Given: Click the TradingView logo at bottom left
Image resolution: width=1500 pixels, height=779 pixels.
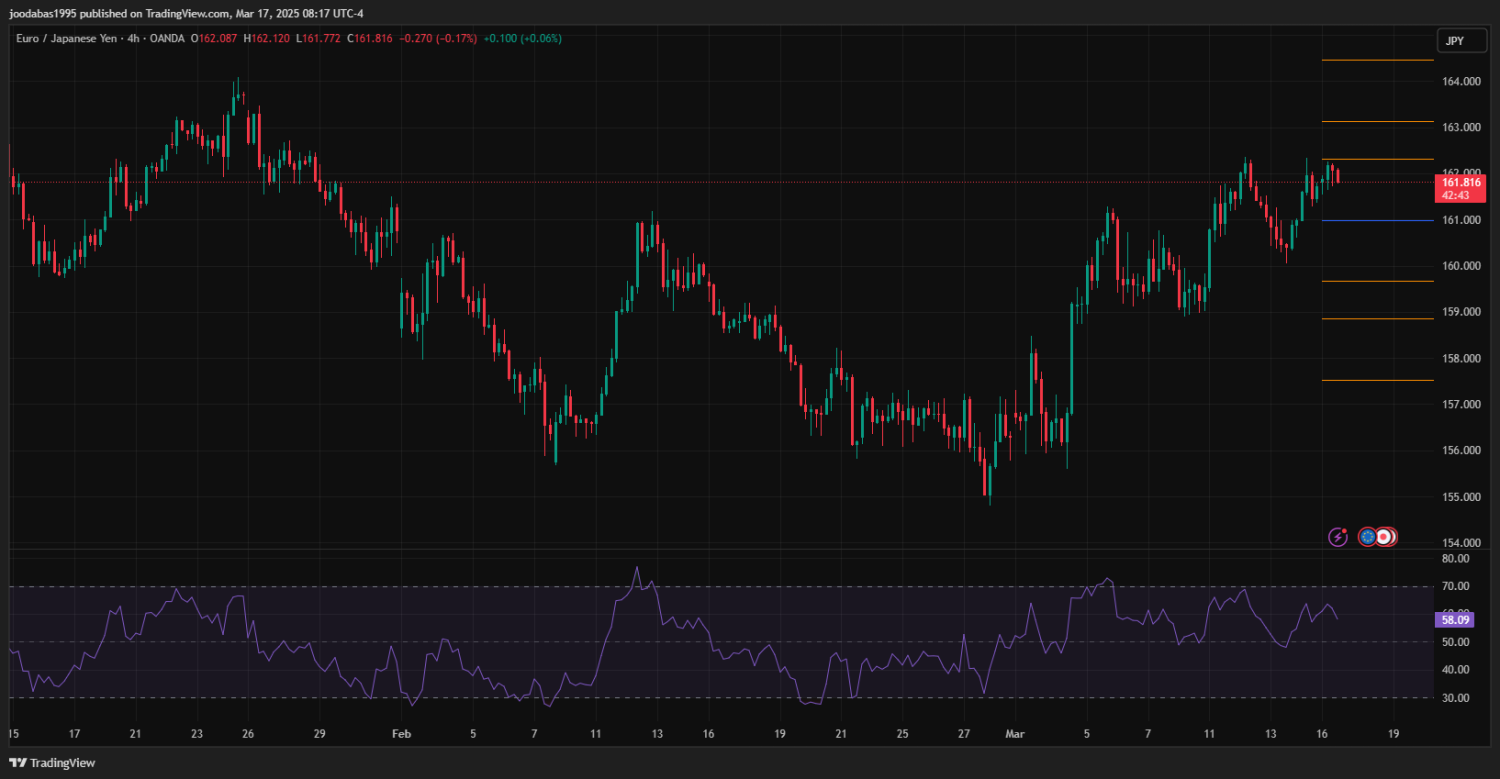Looking at the screenshot, I should [x=52, y=763].
